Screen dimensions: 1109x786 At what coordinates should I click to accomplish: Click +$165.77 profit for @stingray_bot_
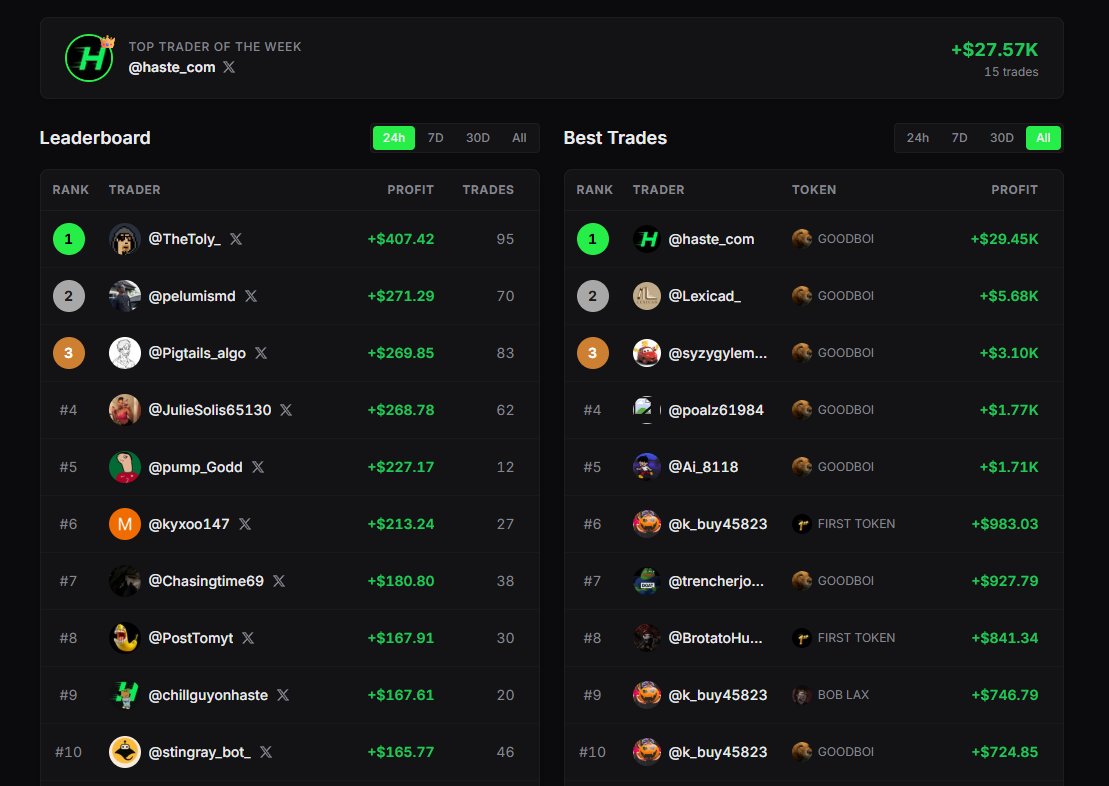pos(400,752)
